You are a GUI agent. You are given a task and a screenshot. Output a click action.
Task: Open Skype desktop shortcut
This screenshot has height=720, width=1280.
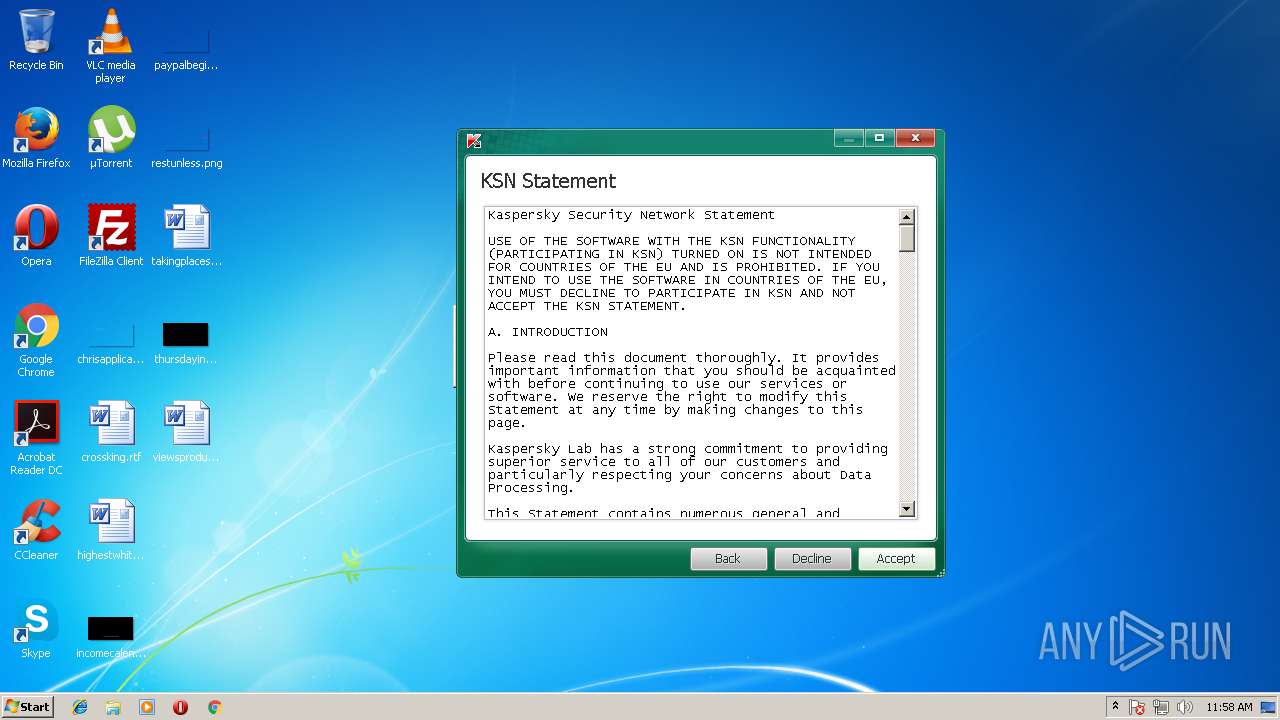[36, 628]
